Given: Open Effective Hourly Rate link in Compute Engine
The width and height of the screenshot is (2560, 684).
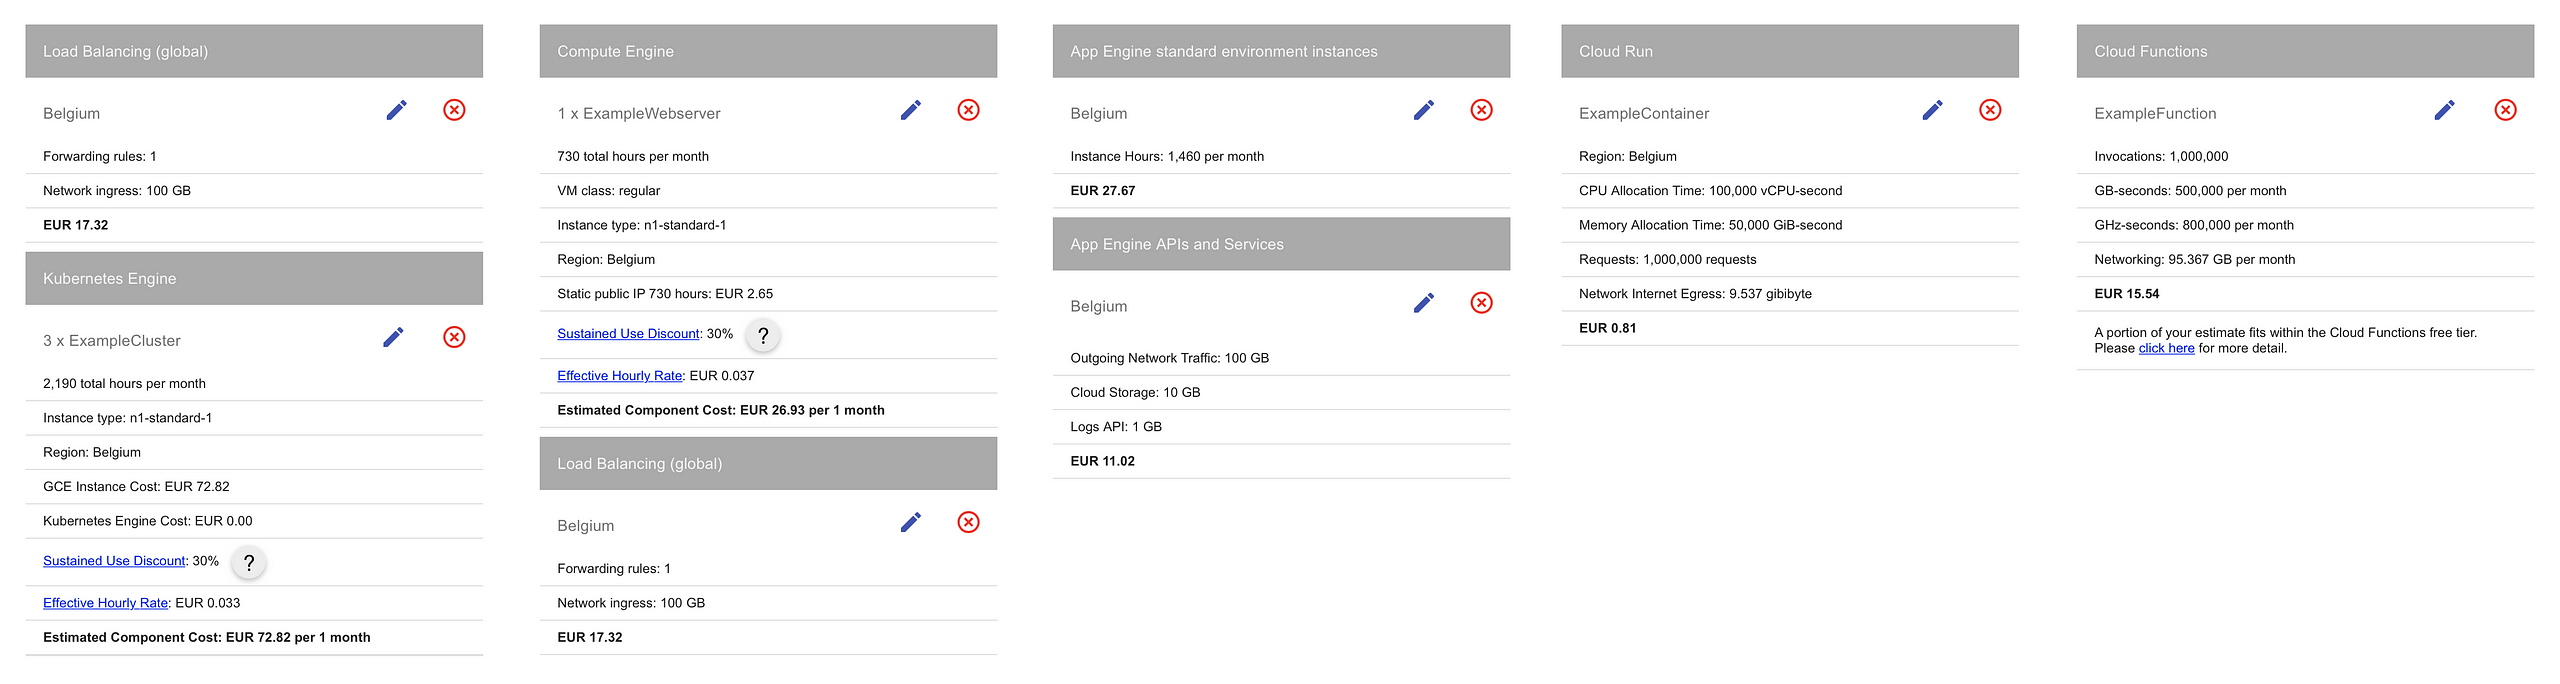Looking at the screenshot, I should [620, 376].
